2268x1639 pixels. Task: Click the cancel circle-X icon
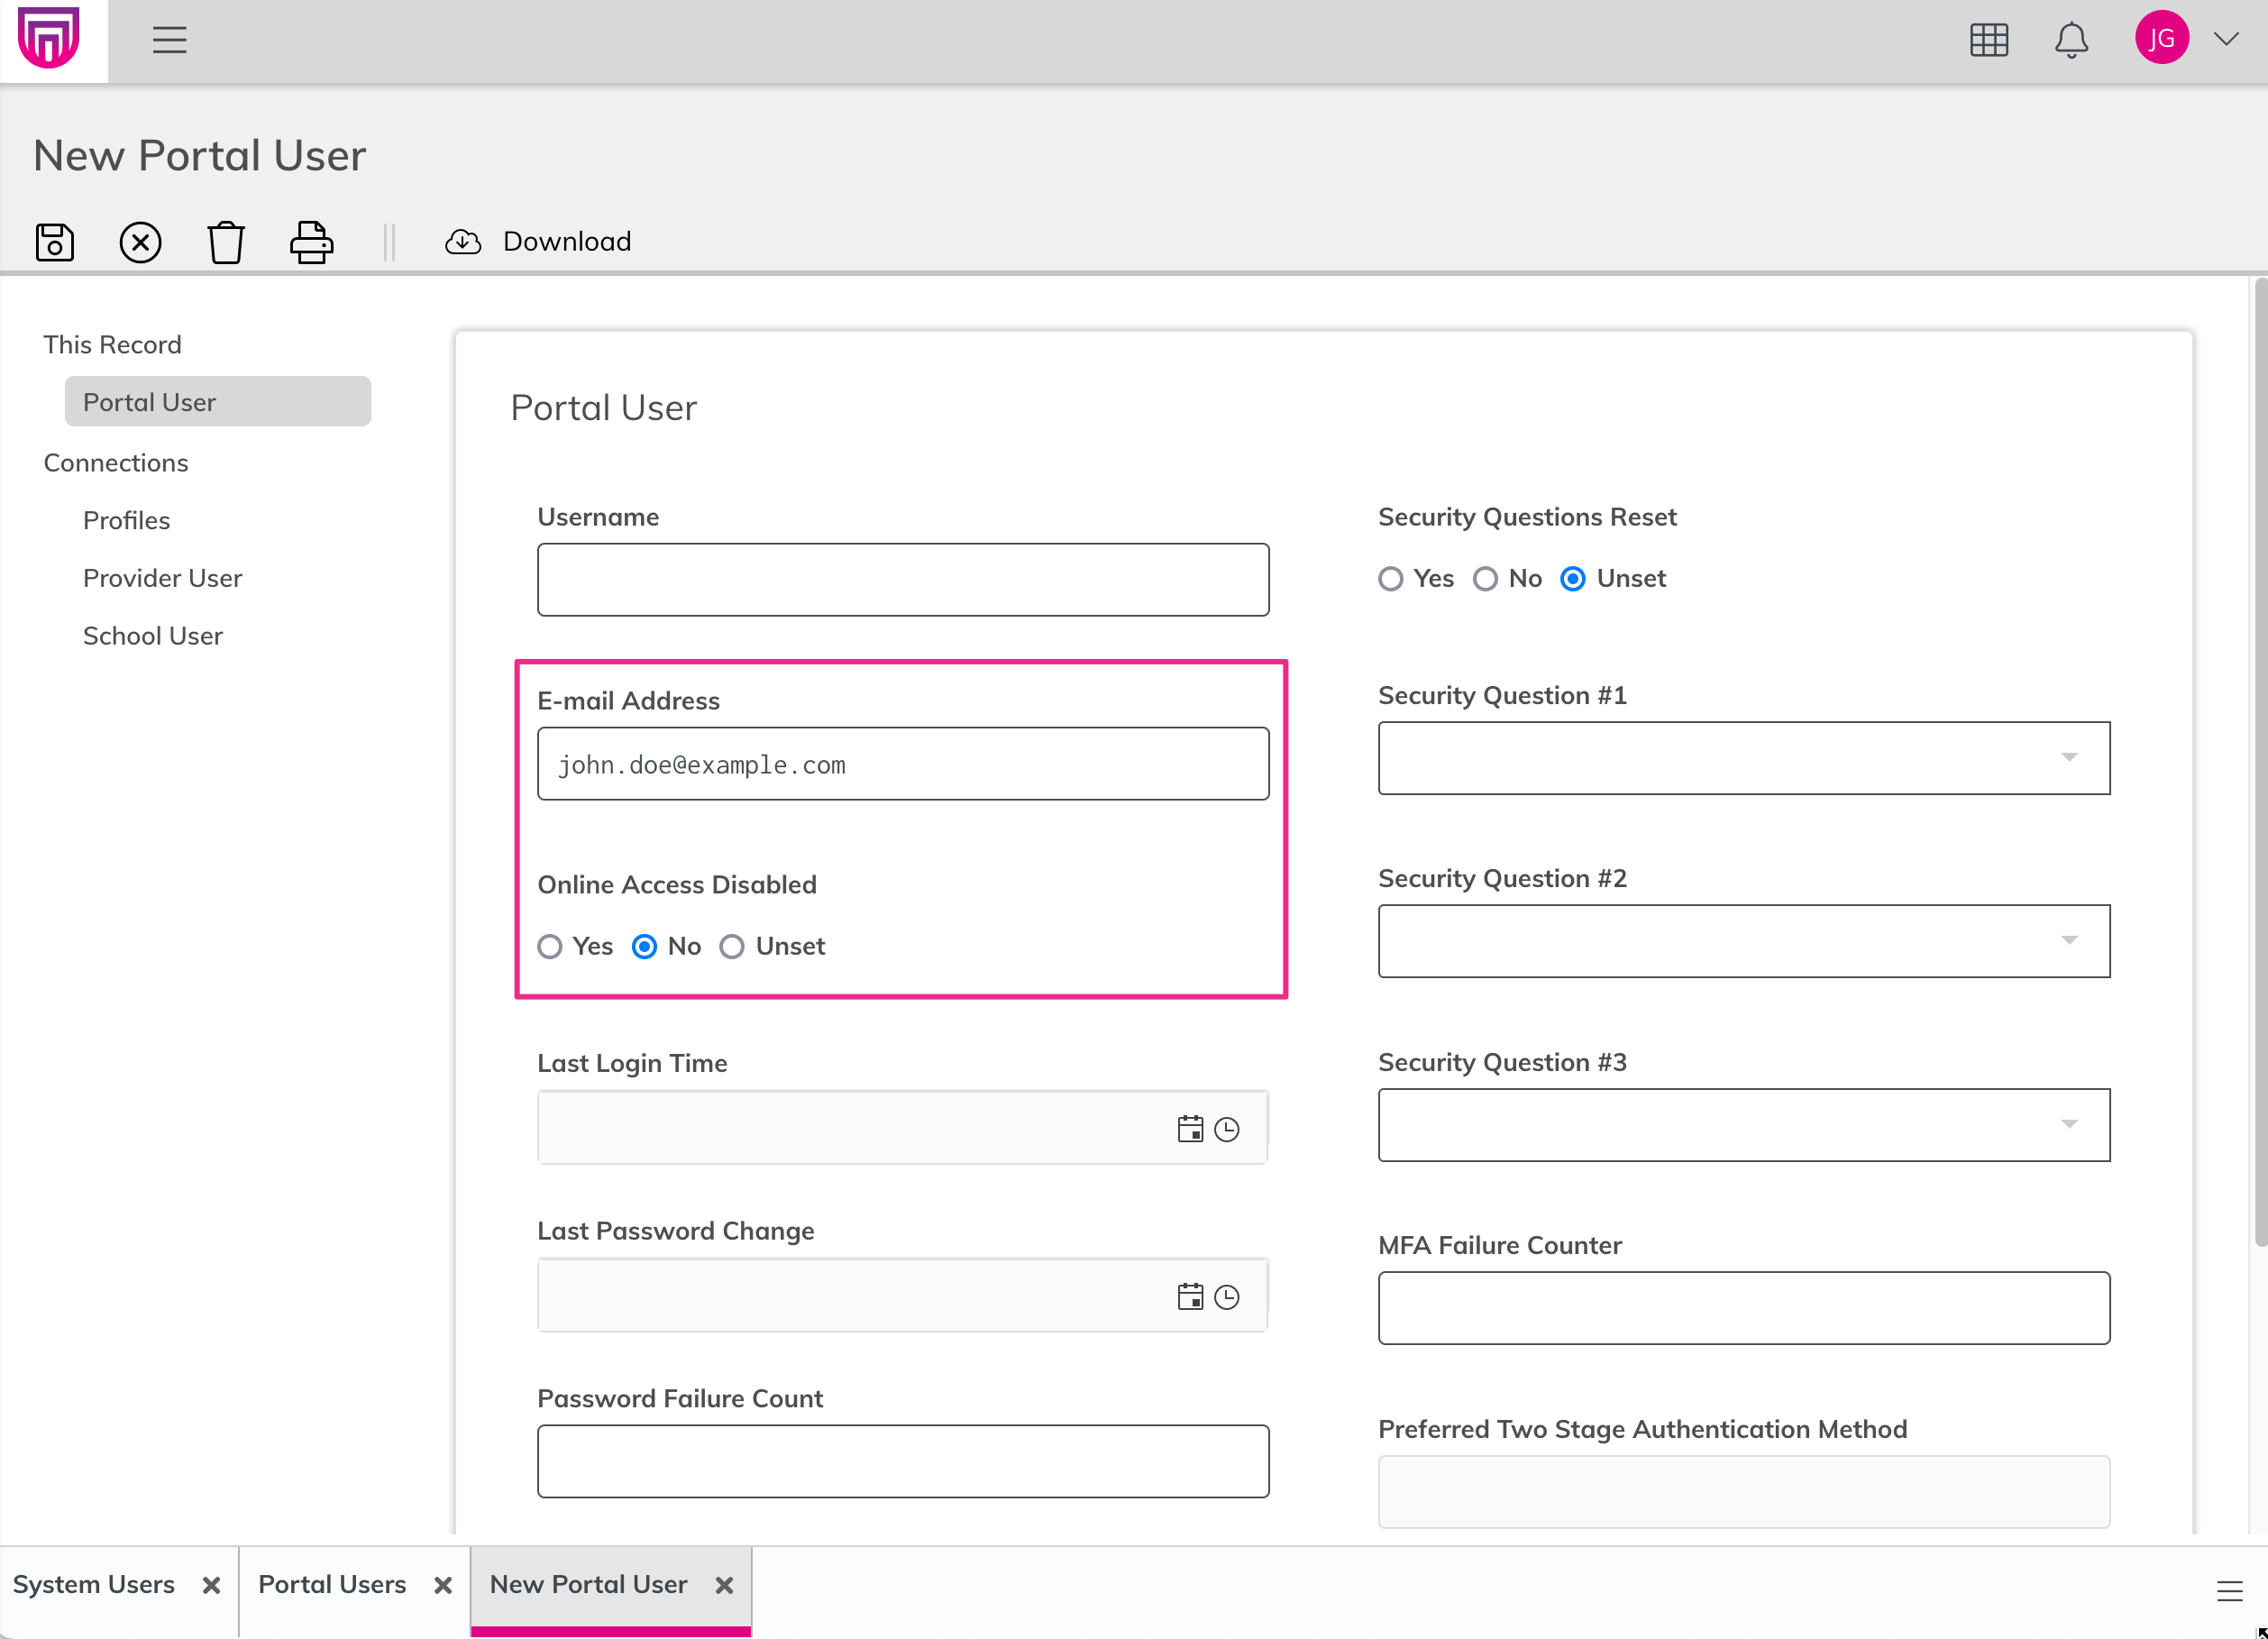[x=140, y=242]
